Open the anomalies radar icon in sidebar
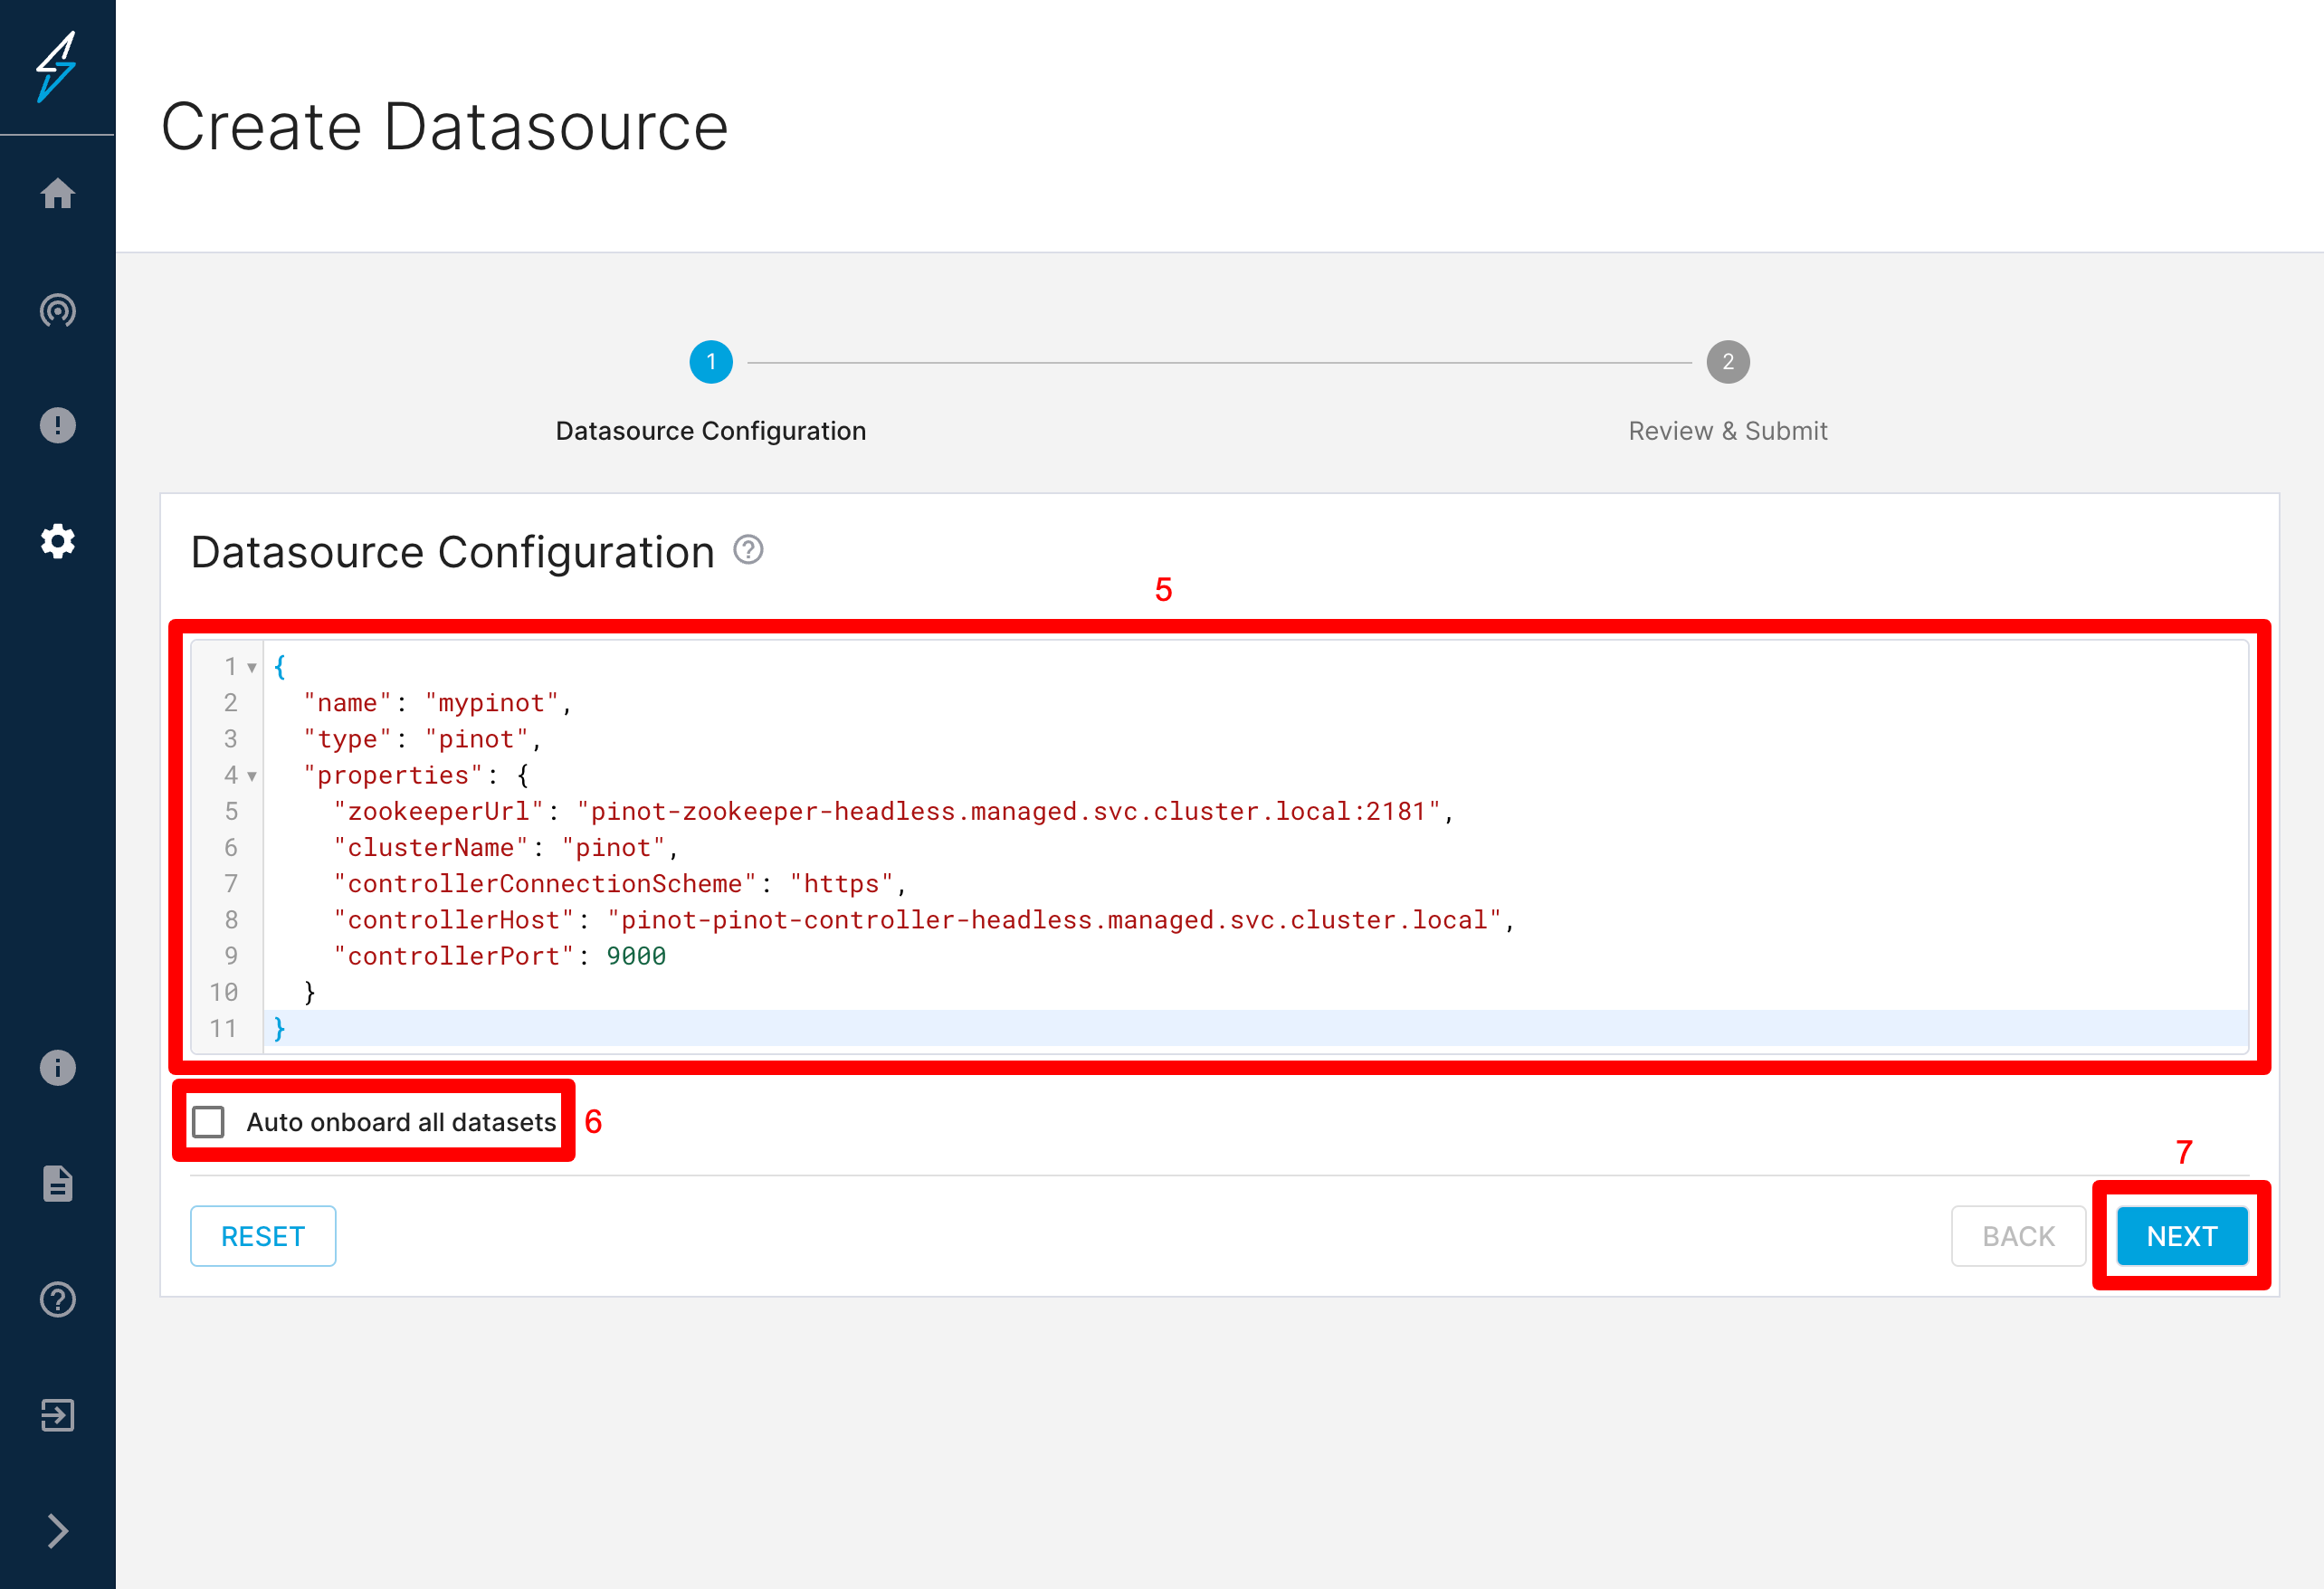 coord(57,311)
